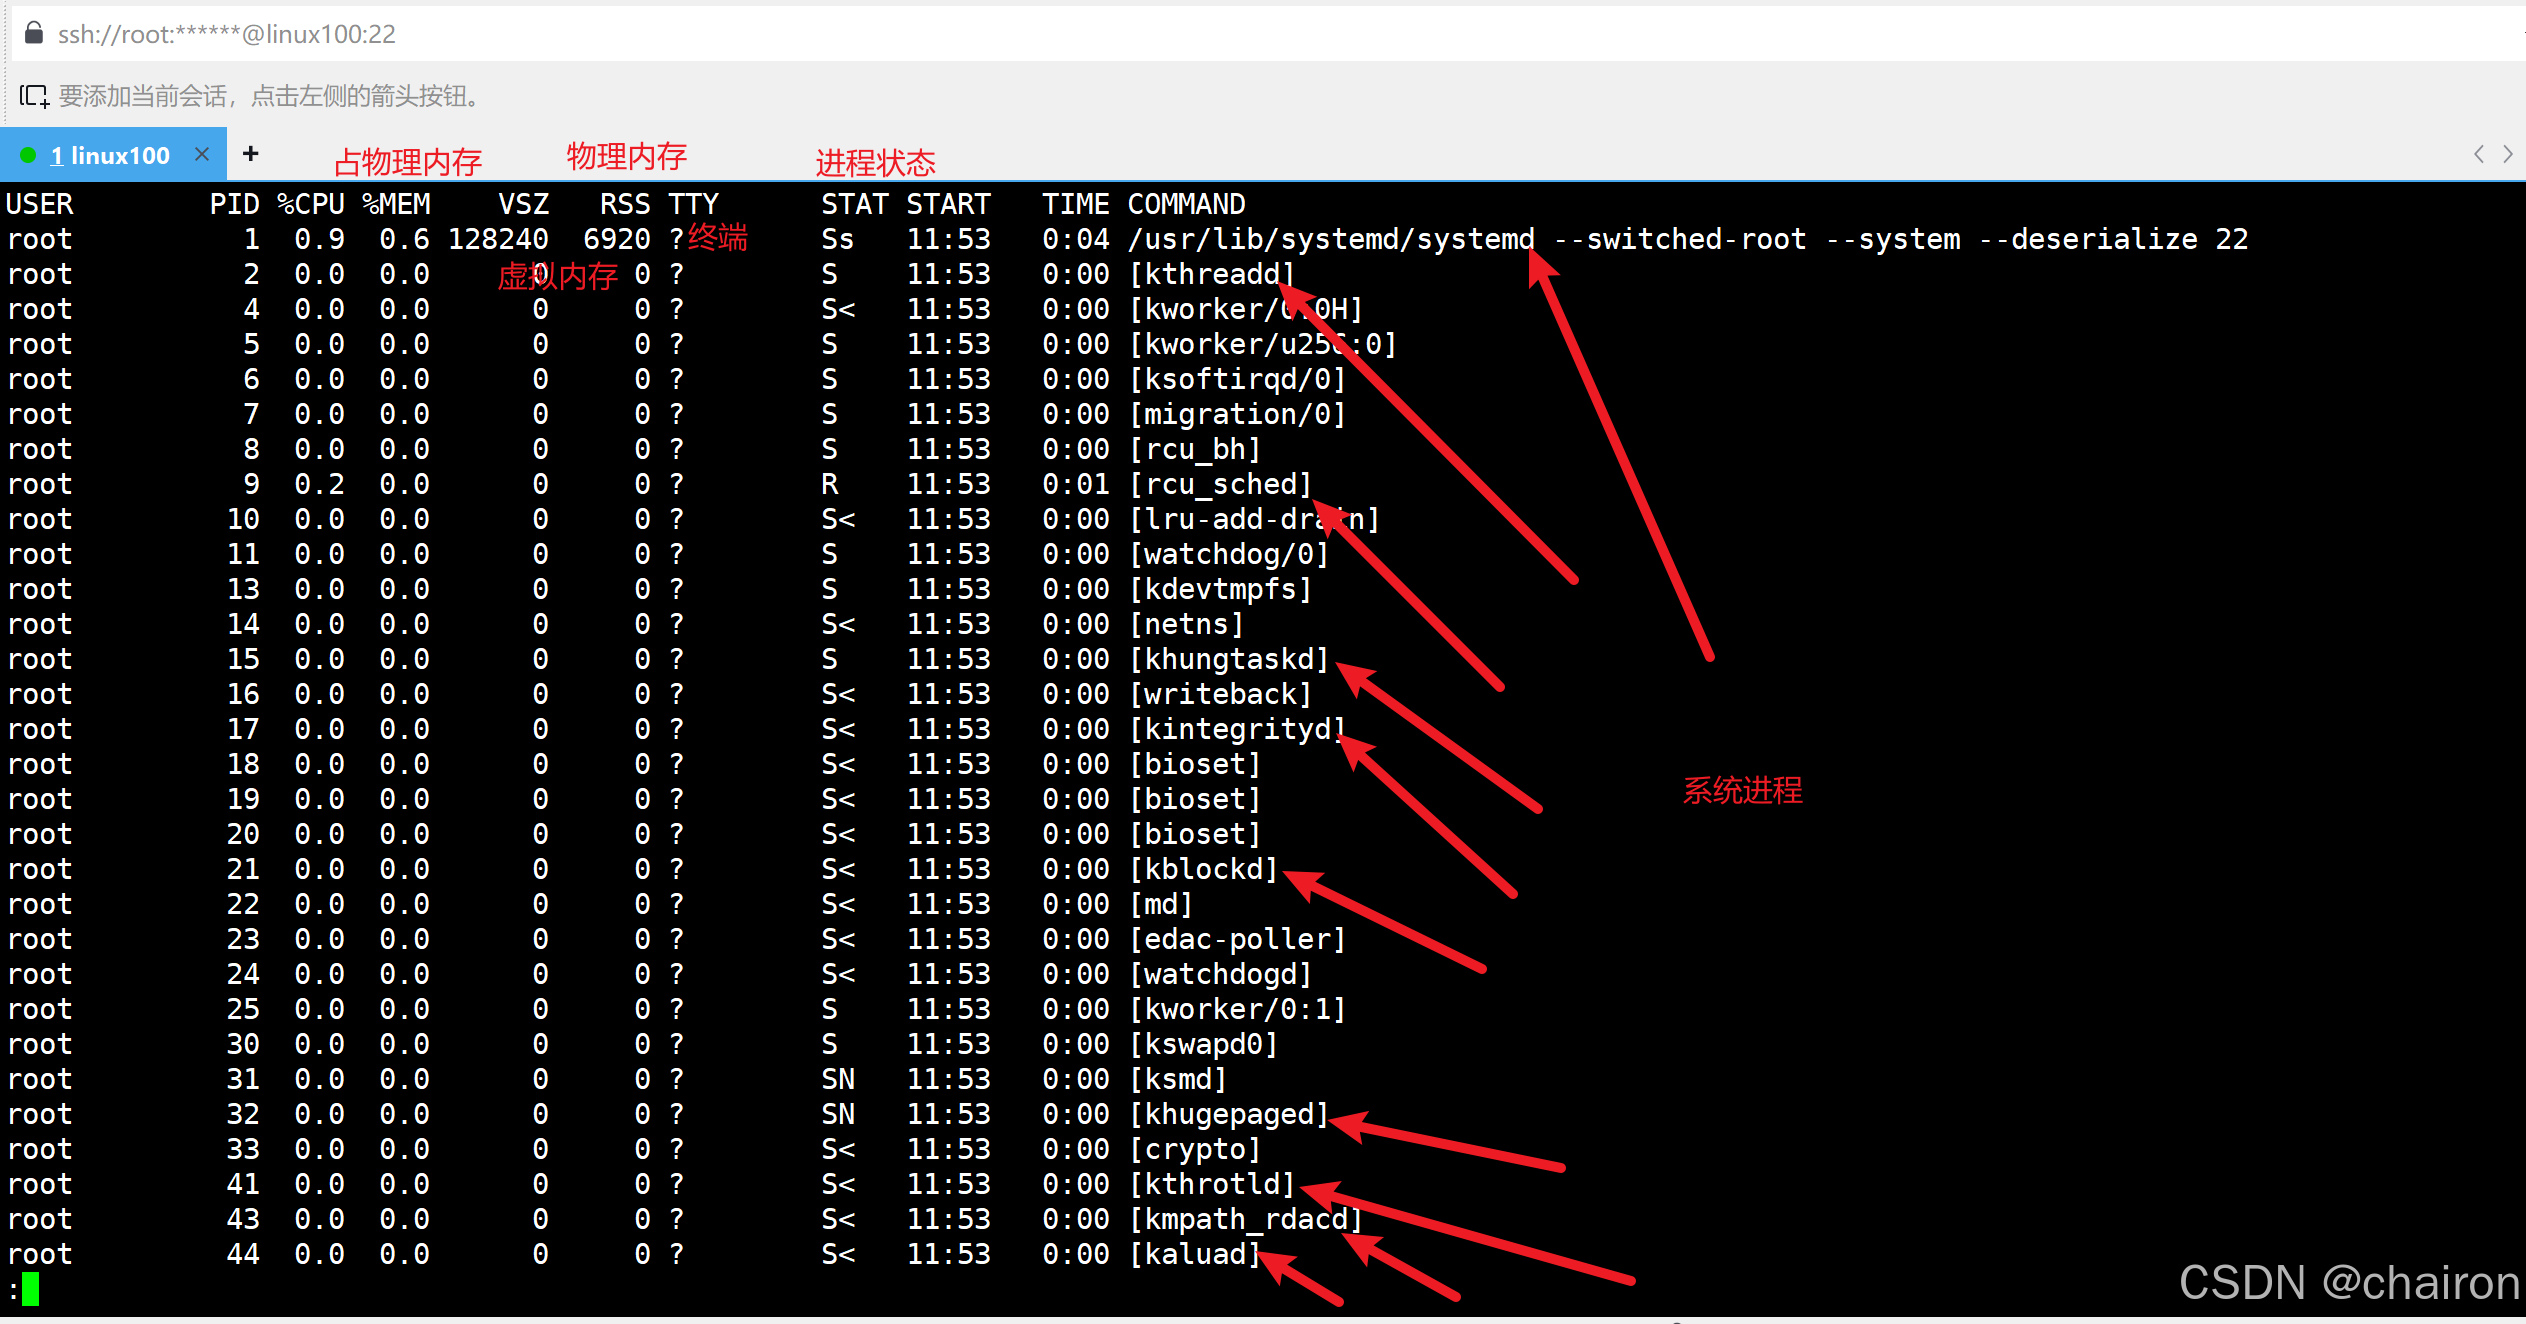Click the STAT column header
Screen dimensions: 2526x1324
click(854, 204)
